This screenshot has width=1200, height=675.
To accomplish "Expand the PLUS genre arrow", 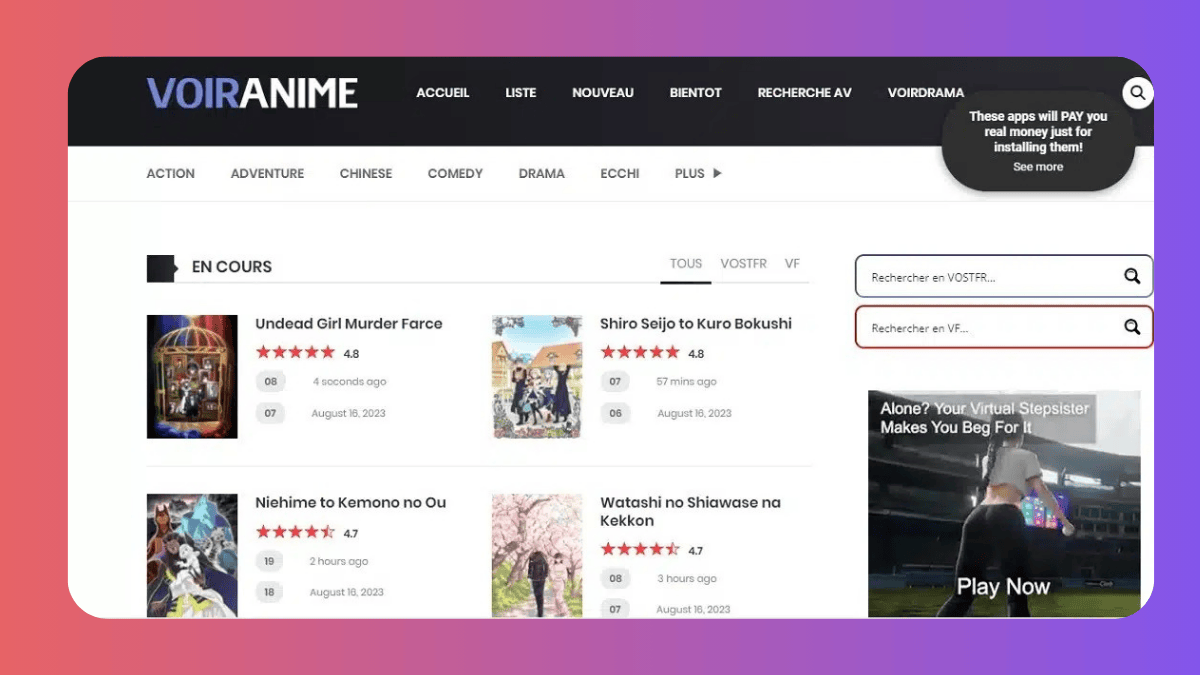I will (x=716, y=173).
